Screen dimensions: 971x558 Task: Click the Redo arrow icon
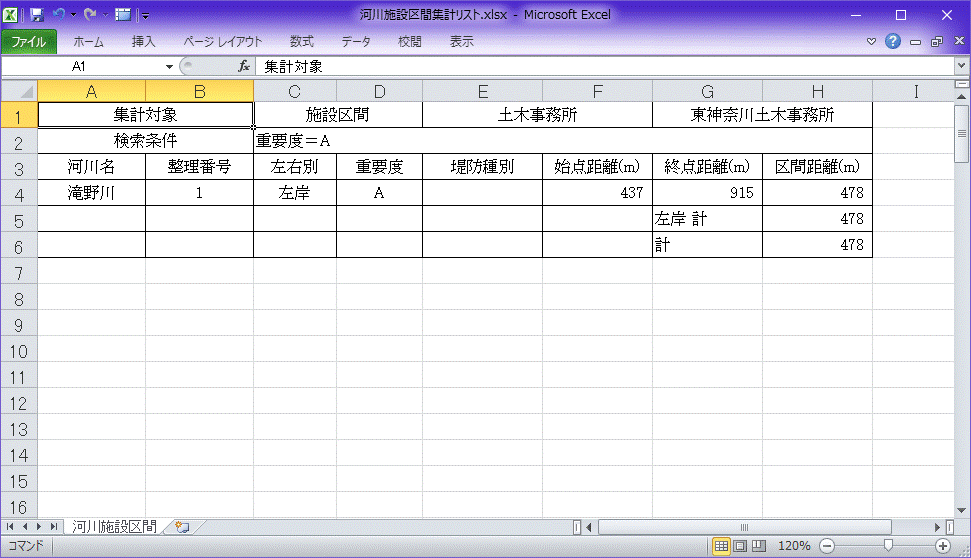pyautogui.click(x=90, y=15)
